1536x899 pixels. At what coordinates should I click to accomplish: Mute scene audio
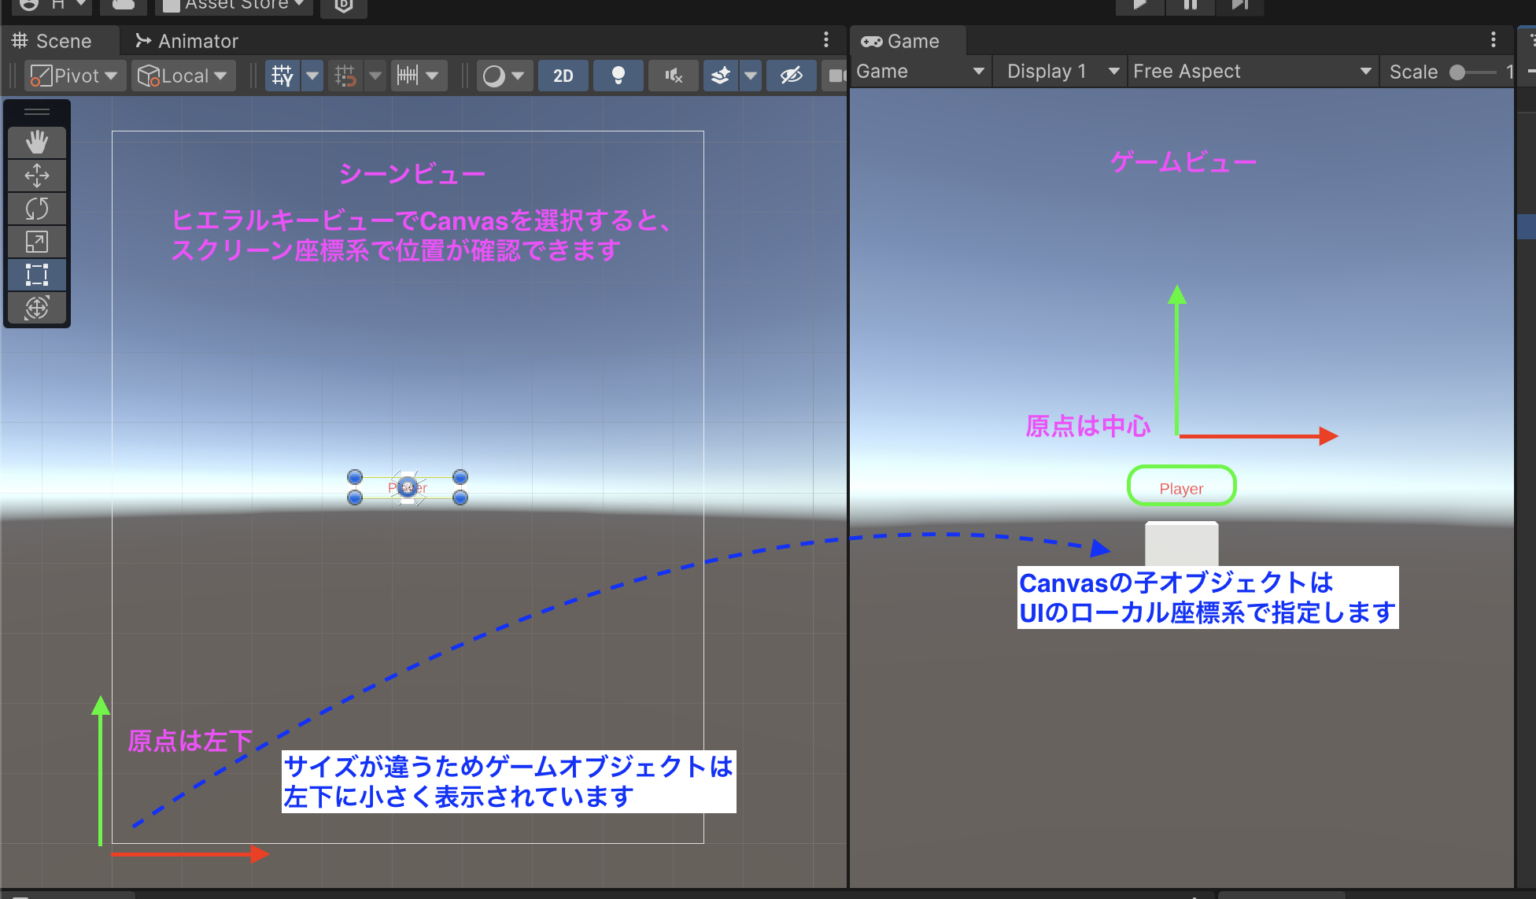point(673,75)
